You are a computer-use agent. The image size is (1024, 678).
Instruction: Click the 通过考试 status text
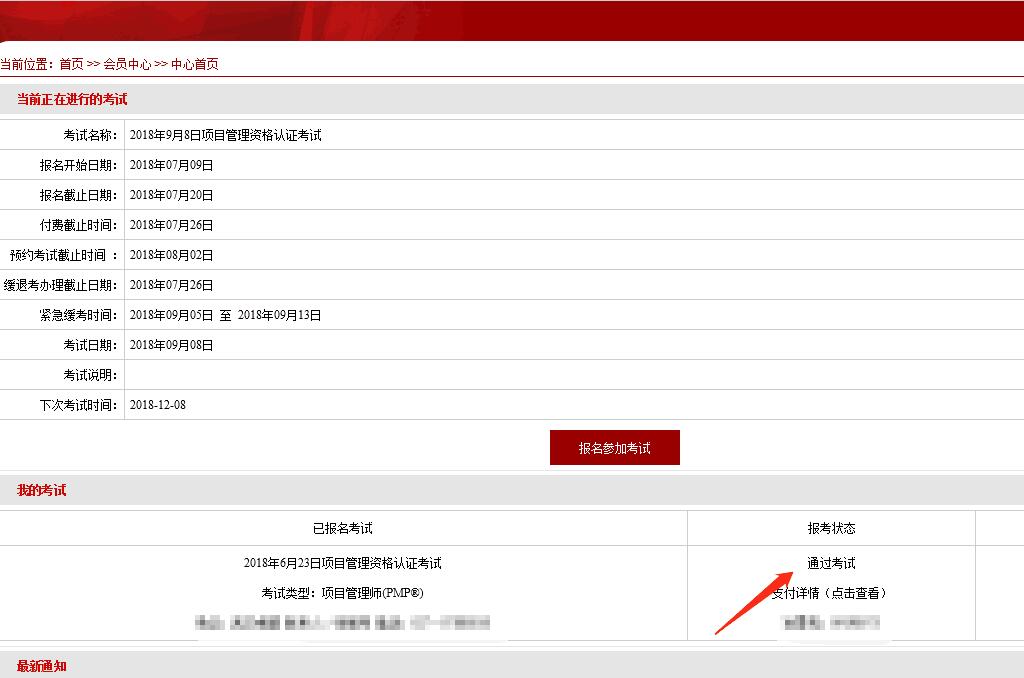(x=831, y=563)
